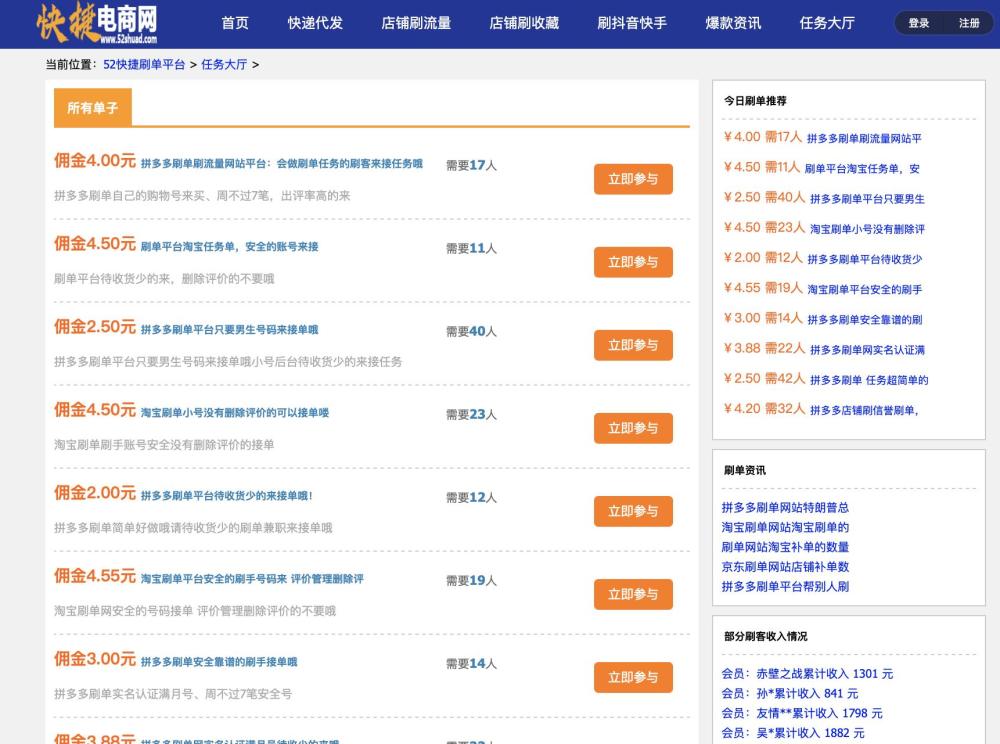Click the 注册 register button
Viewport: 1000px width, 744px height.
tap(969, 23)
